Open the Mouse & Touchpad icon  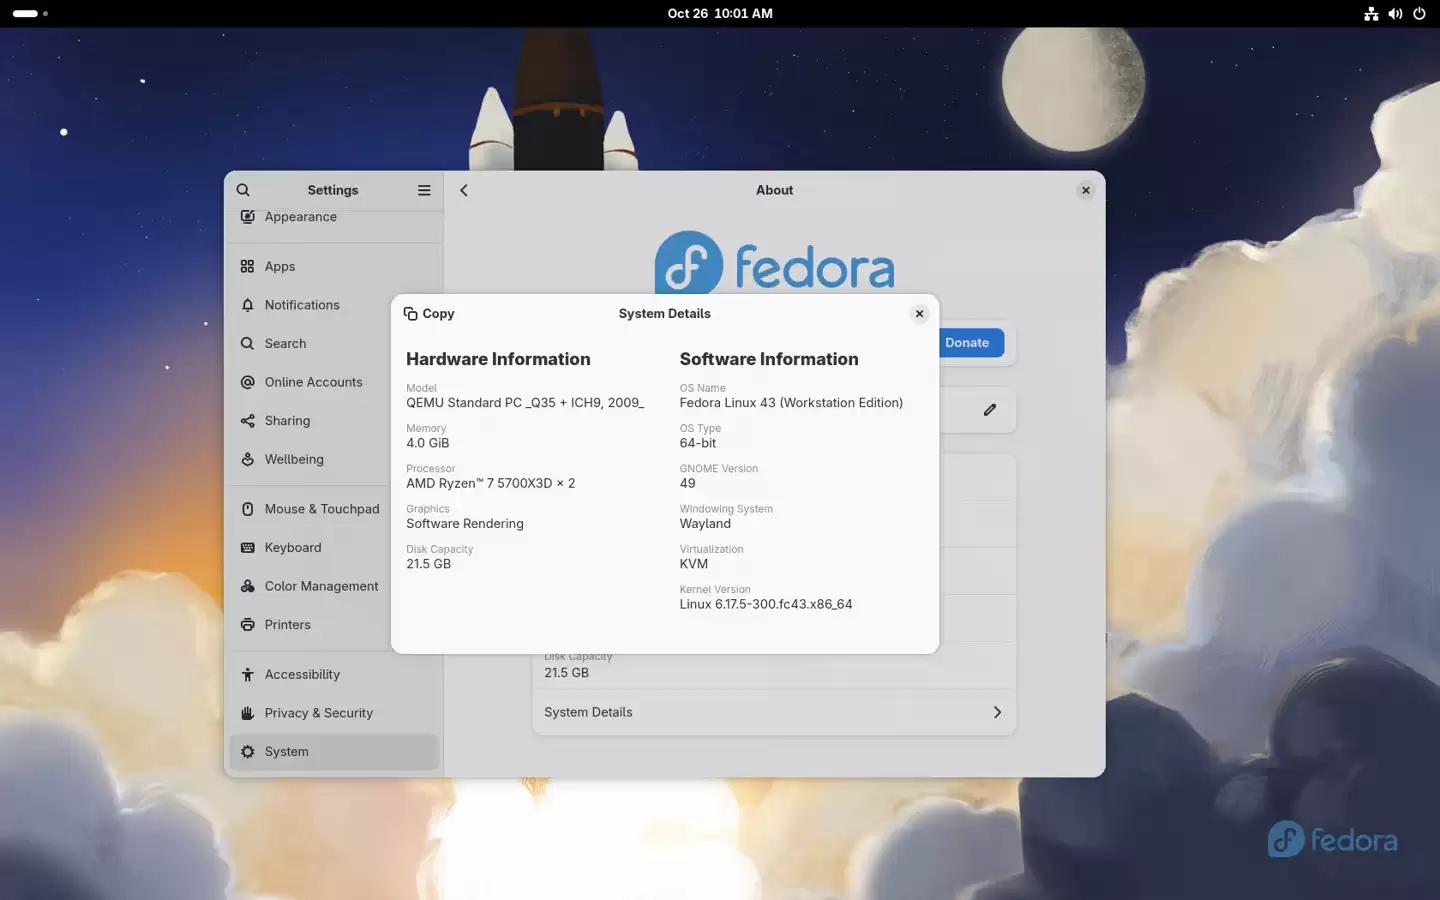pos(247,509)
